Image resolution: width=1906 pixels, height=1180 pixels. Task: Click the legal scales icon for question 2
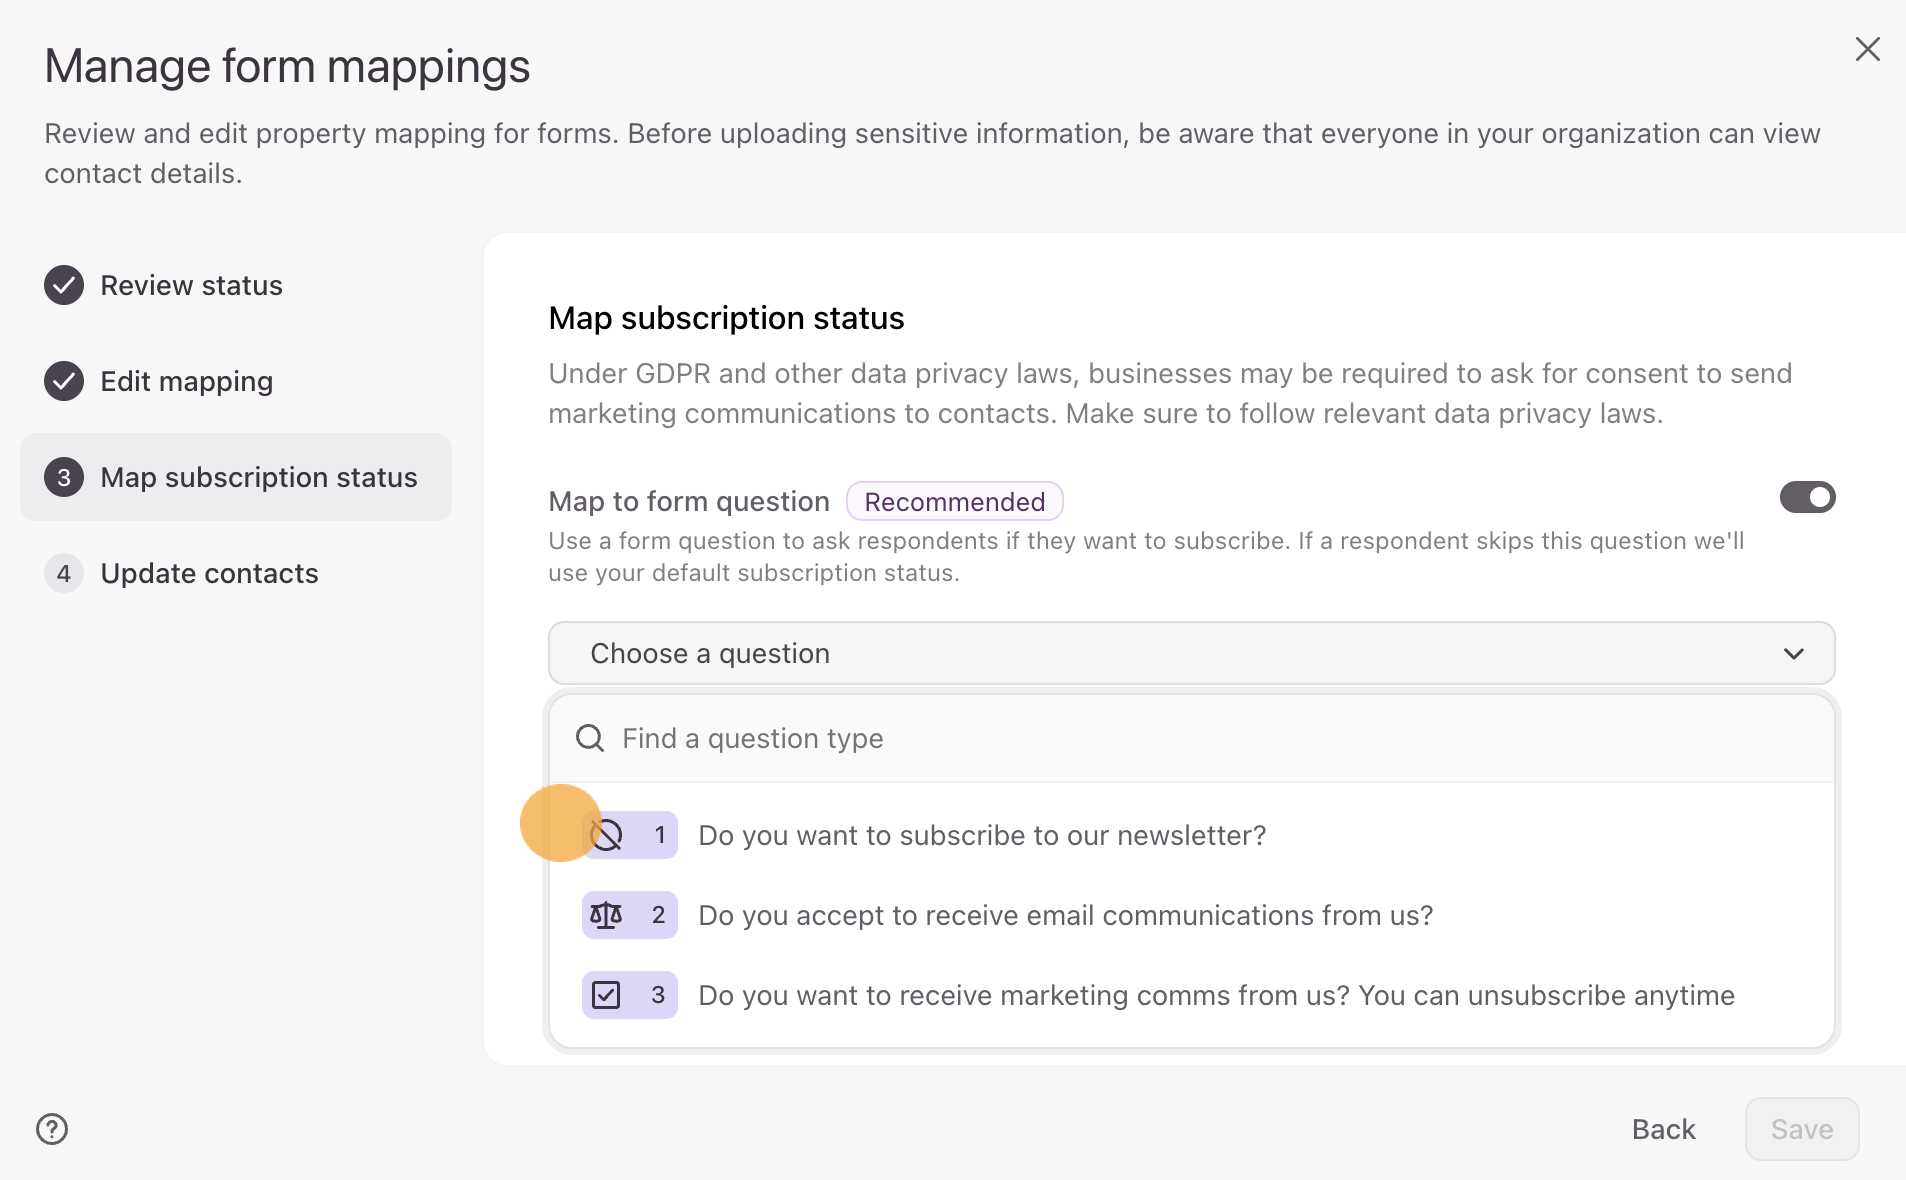[606, 915]
